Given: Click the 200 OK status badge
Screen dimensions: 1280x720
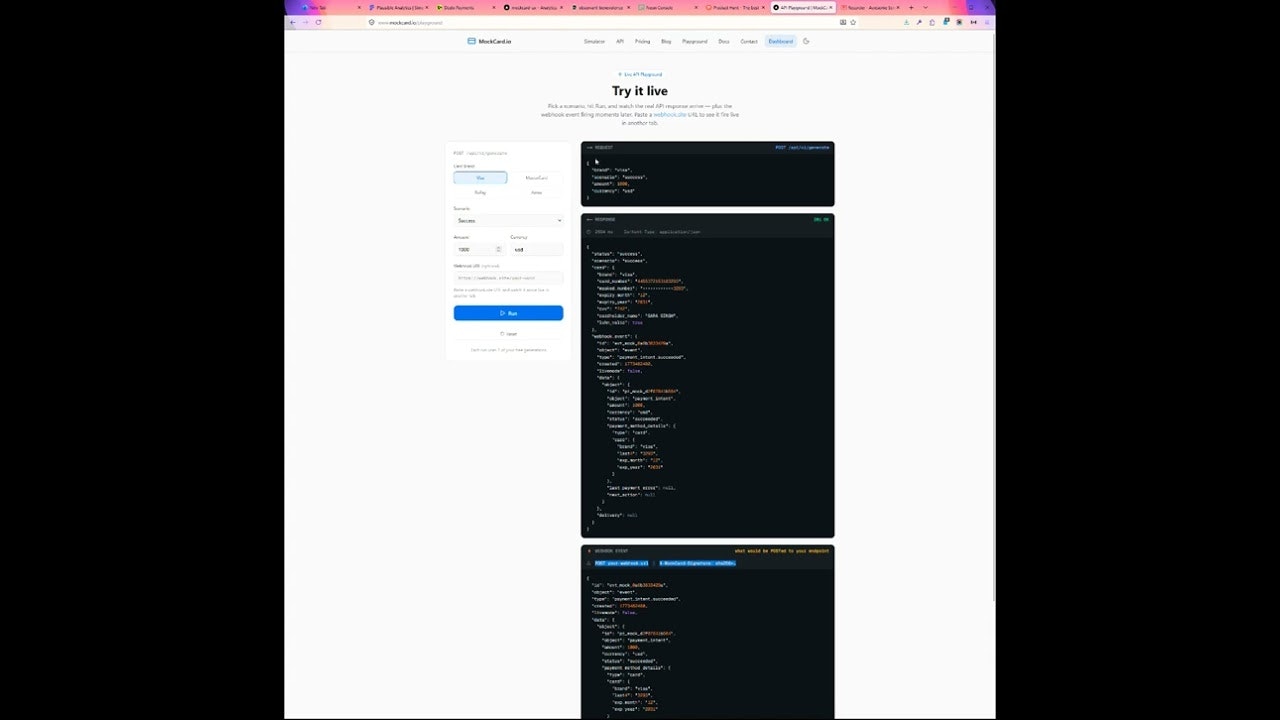Looking at the screenshot, I should pos(821,220).
